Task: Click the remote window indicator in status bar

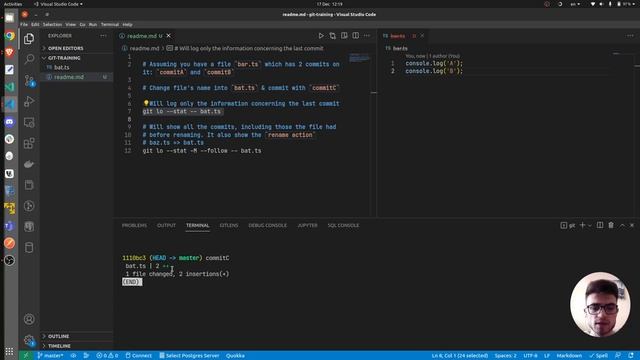Action: (x=26, y=356)
